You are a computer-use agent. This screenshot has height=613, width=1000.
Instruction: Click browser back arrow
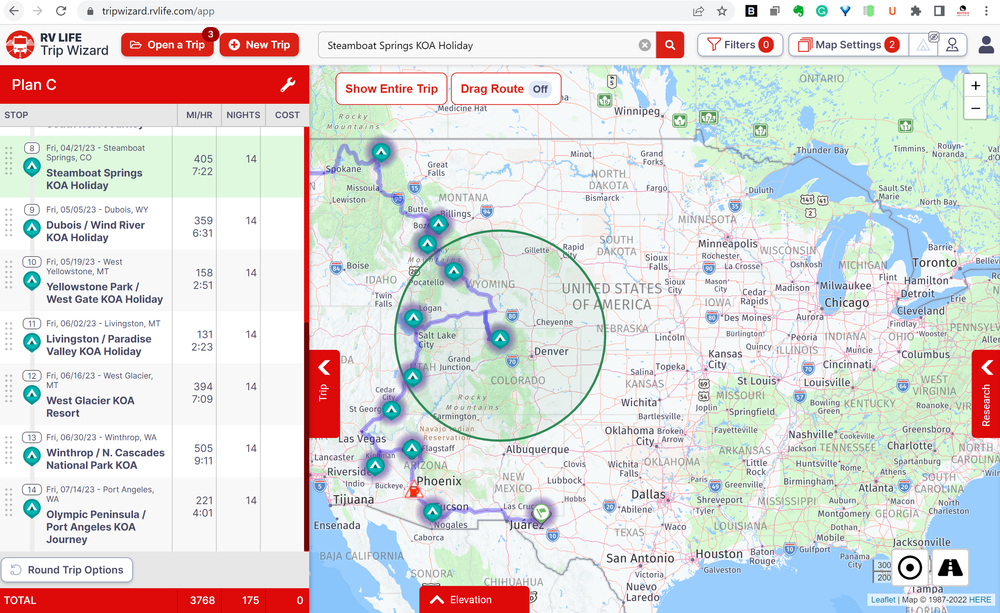[14, 11]
